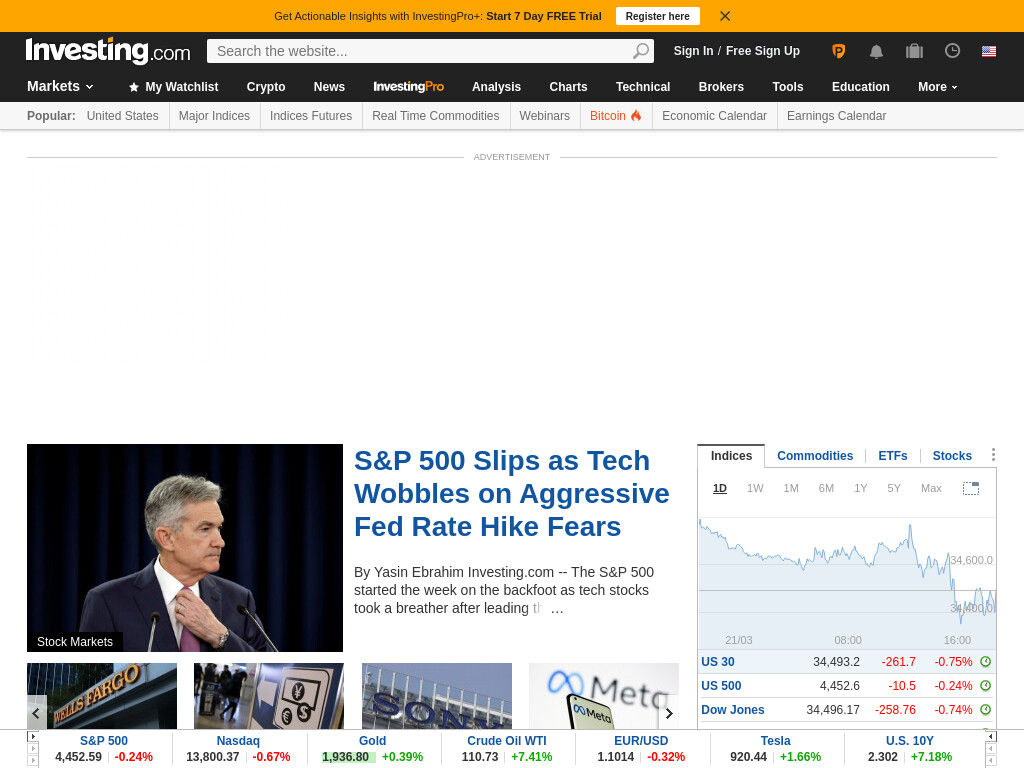Screen dimensions: 1024x768
Task: Go to next news thumbnail arrow
Action: coord(669,713)
